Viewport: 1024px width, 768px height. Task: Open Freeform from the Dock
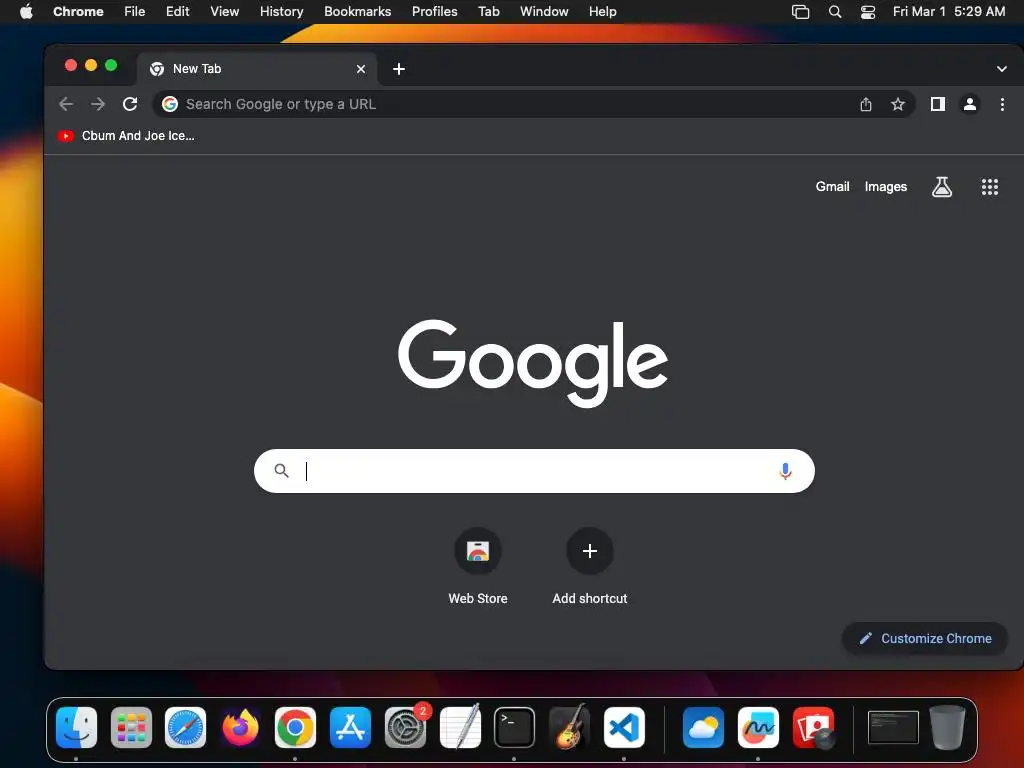click(x=758, y=727)
